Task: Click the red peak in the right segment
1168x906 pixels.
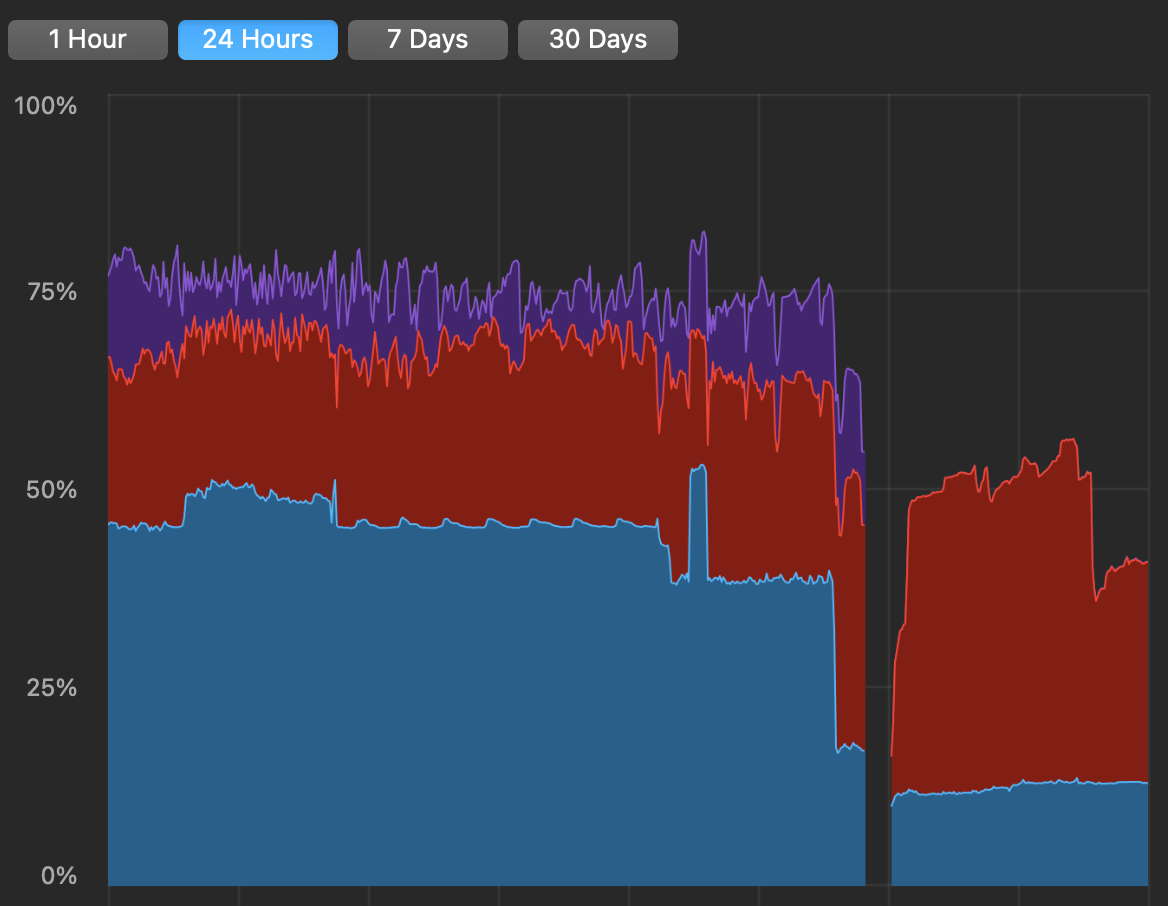Action: (x=1070, y=450)
